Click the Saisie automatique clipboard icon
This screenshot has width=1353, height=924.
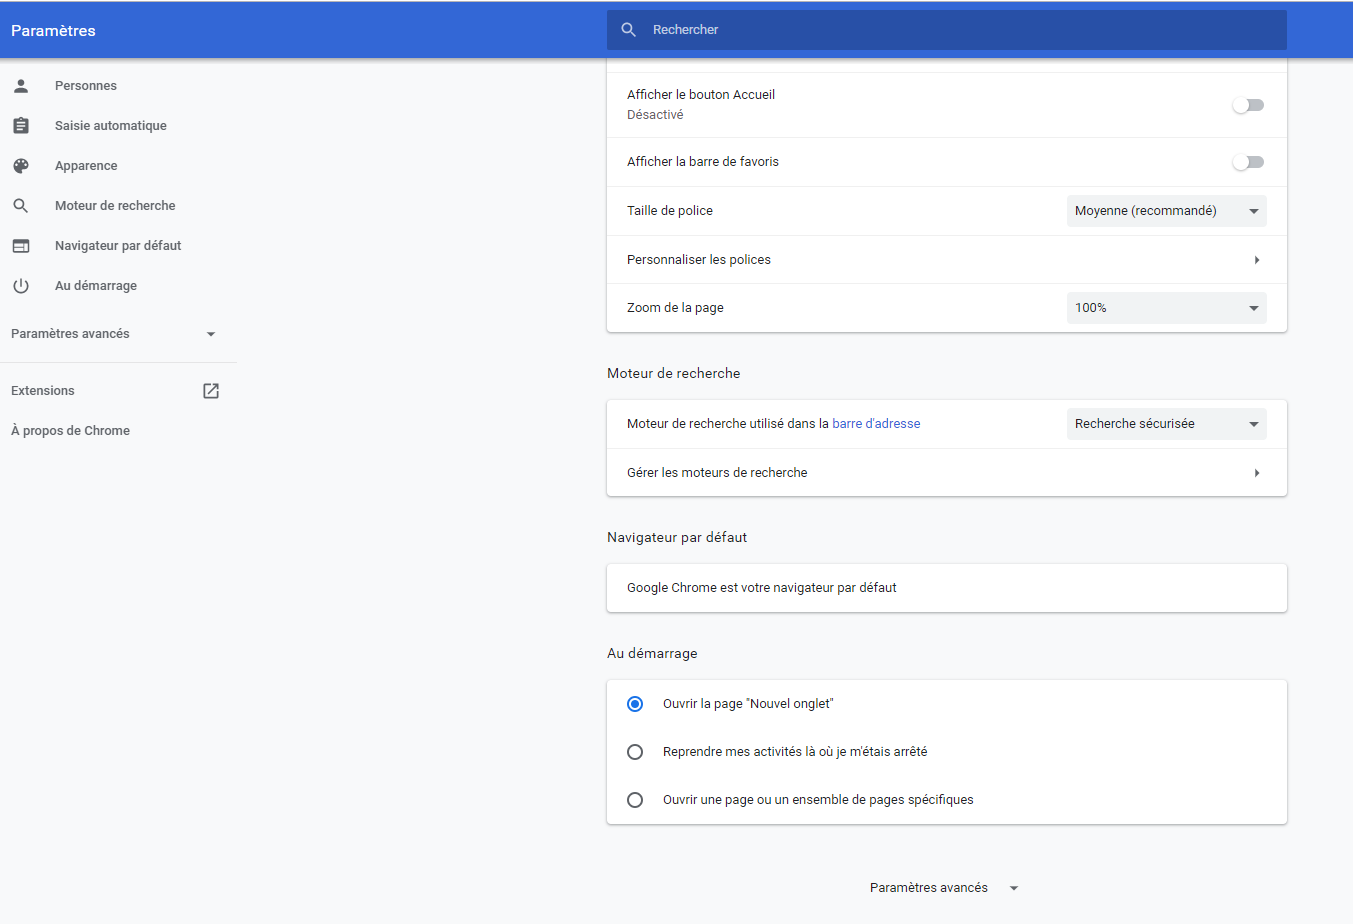tap(21, 126)
